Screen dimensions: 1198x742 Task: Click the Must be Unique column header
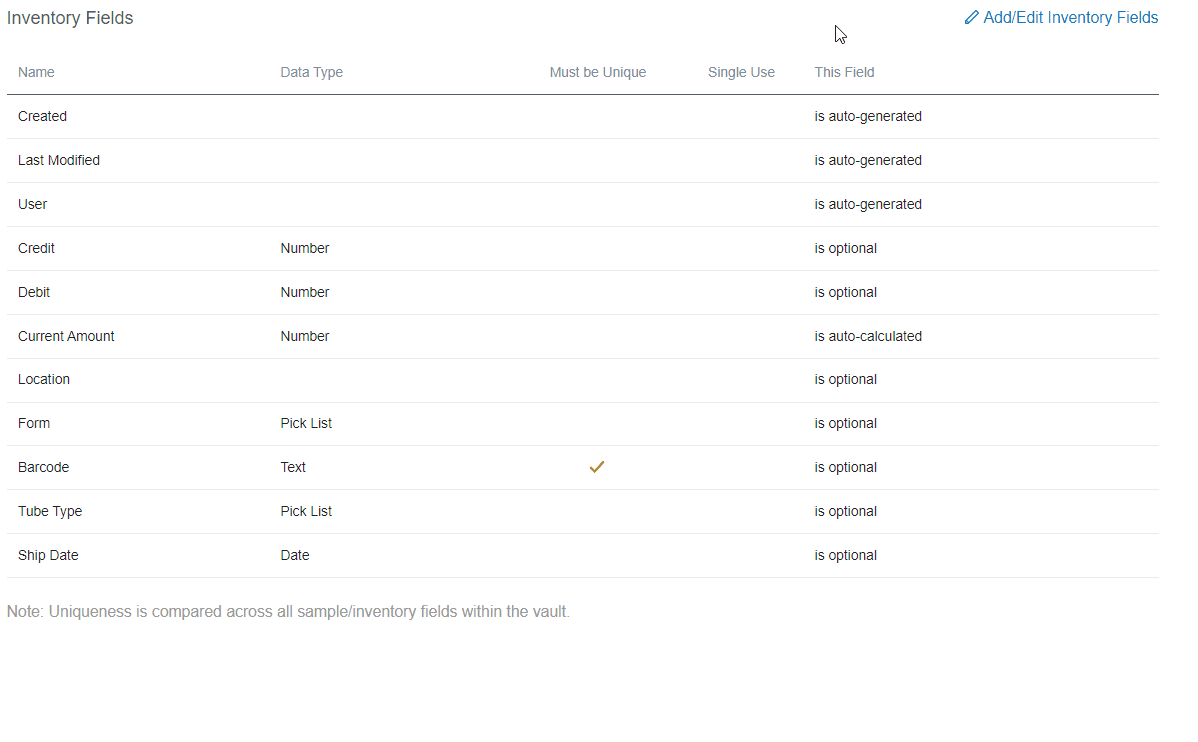point(597,73)
